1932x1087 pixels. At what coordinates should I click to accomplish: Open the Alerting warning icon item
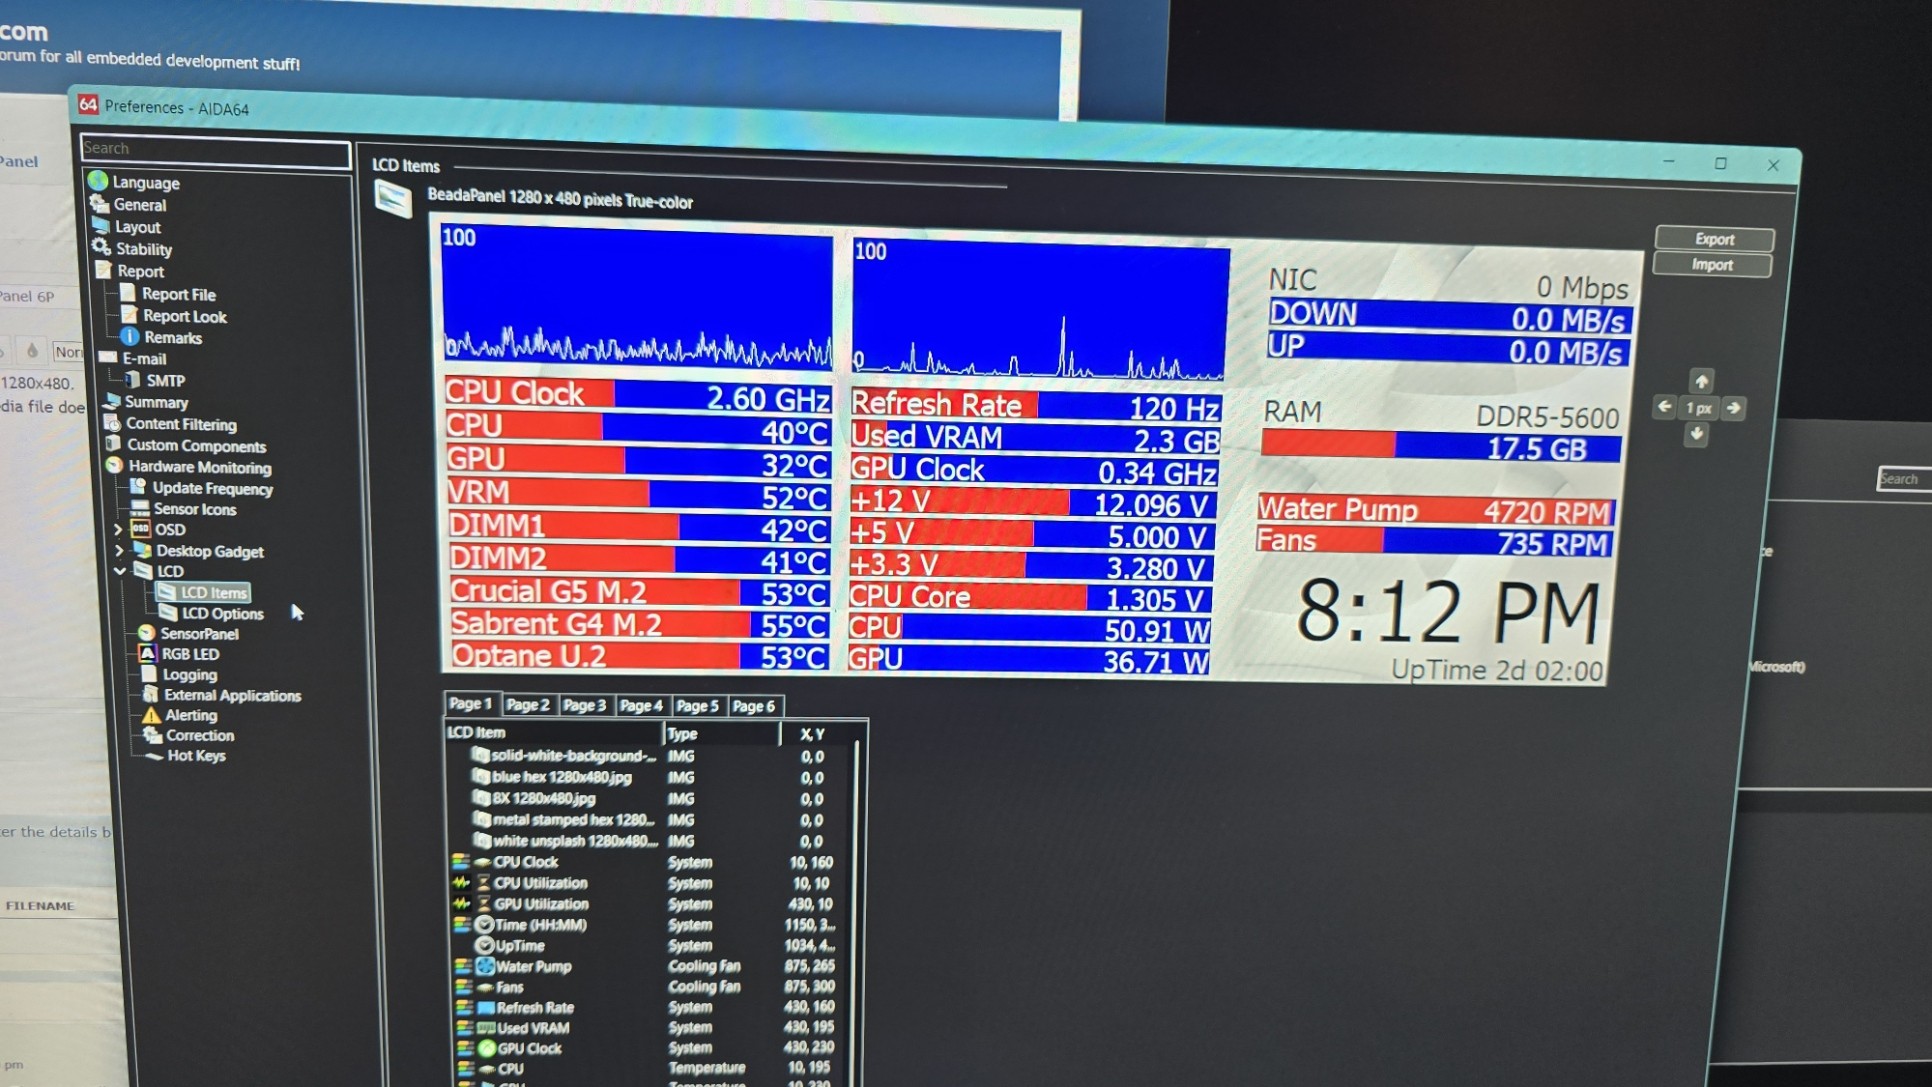pyautogui.click(x=151, y=715)
